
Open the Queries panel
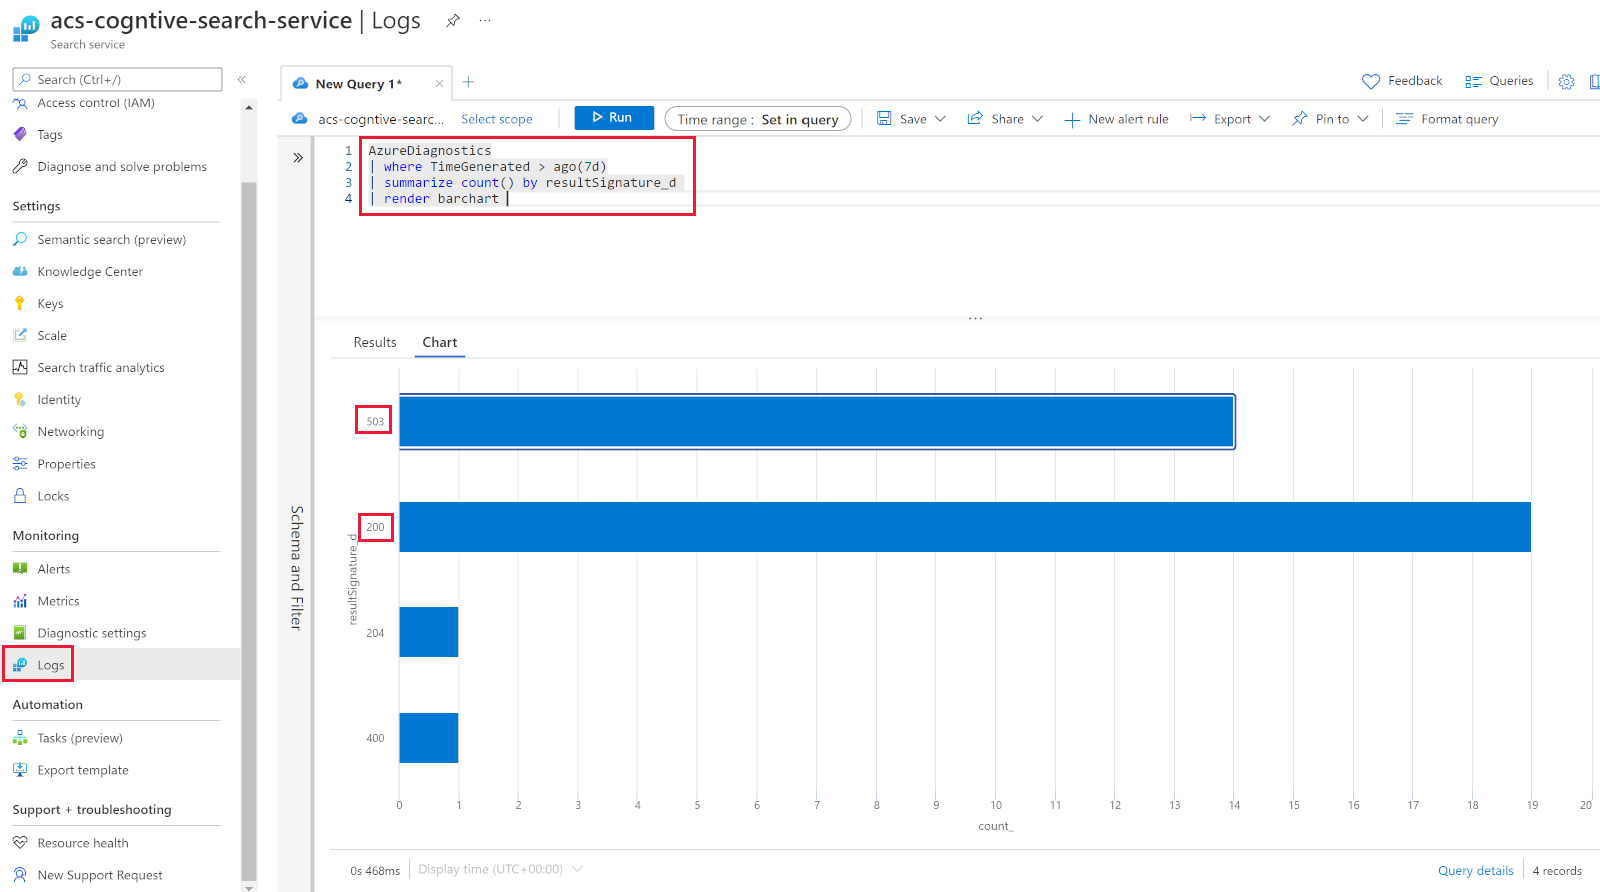click(x=1499, y=81)
